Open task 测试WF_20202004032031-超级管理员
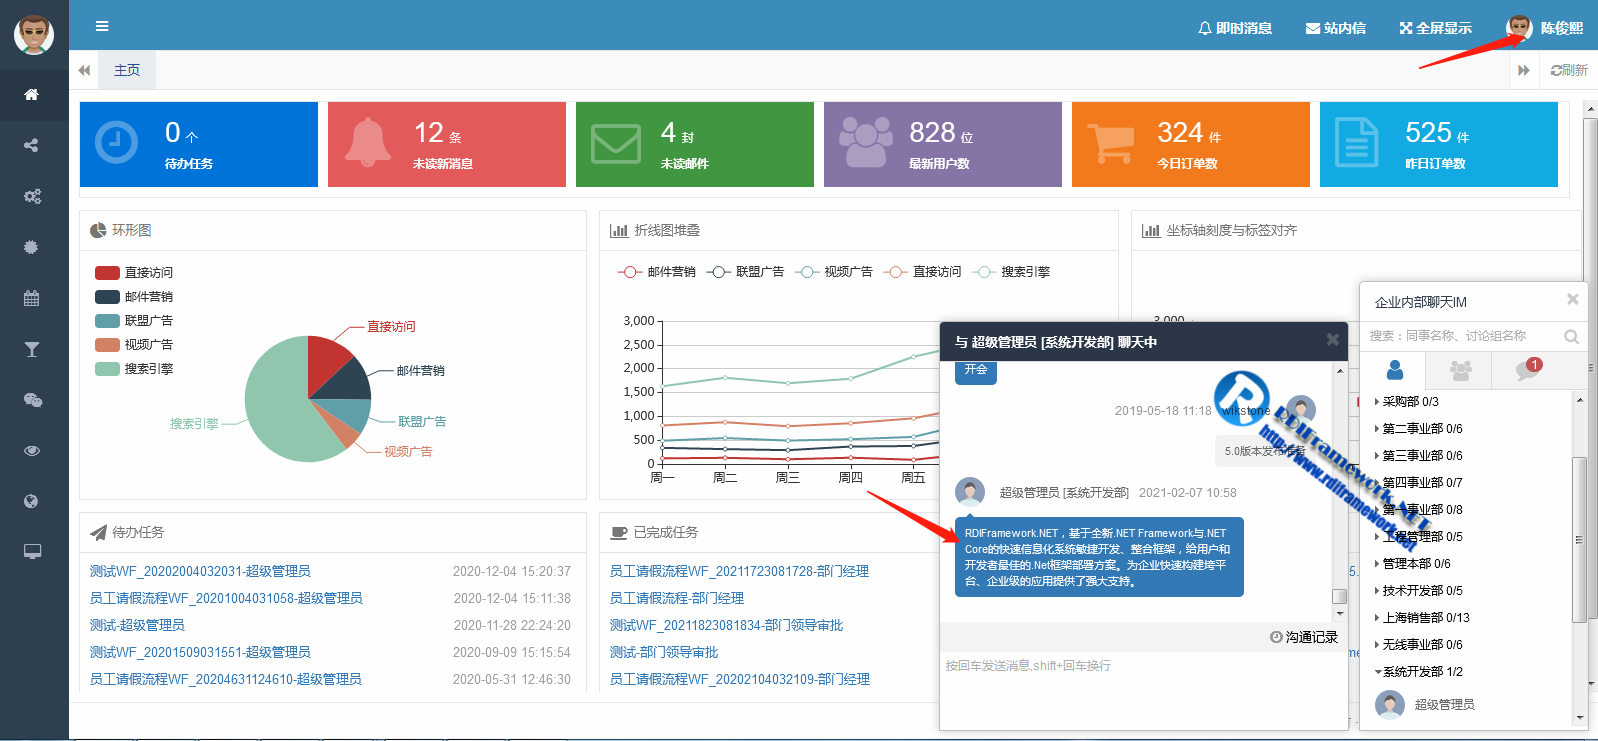This screenshot has height=741, width=1598. [200, 571]
